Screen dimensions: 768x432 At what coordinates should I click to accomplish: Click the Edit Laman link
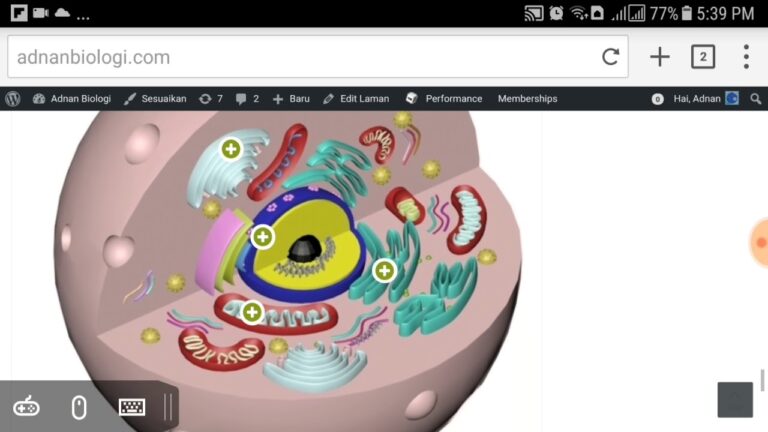click(356, 99)
